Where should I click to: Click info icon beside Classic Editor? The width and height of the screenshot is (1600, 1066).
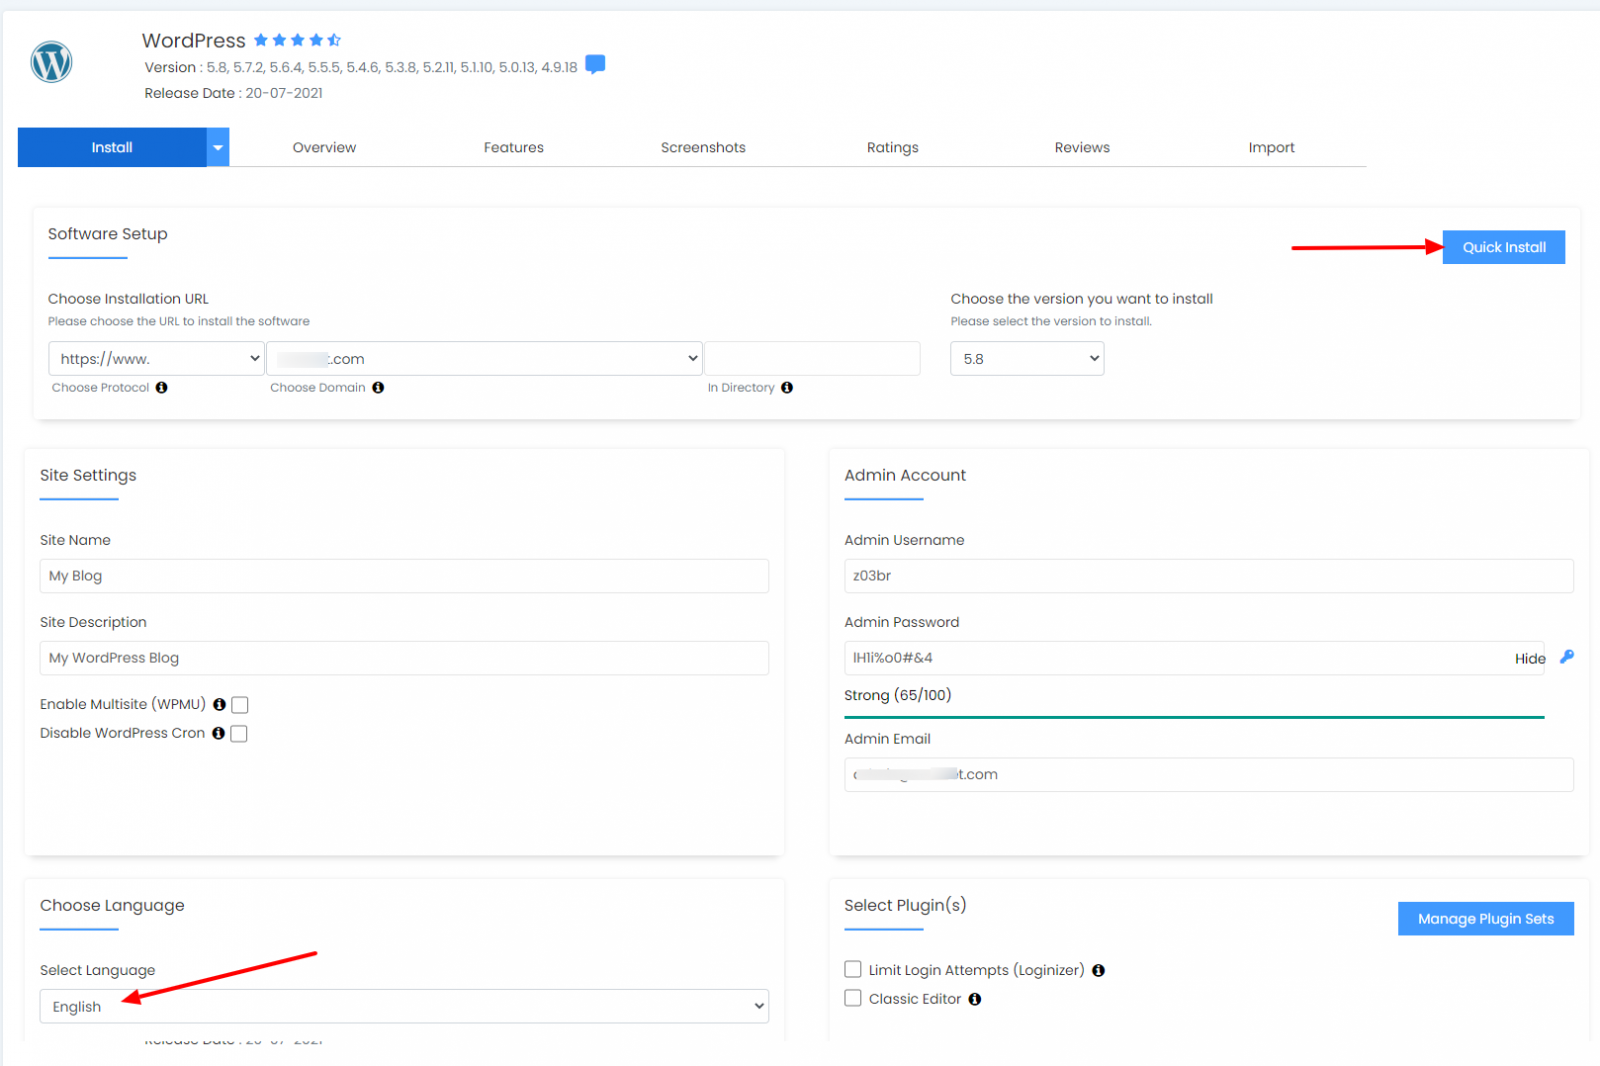(975, 999)
